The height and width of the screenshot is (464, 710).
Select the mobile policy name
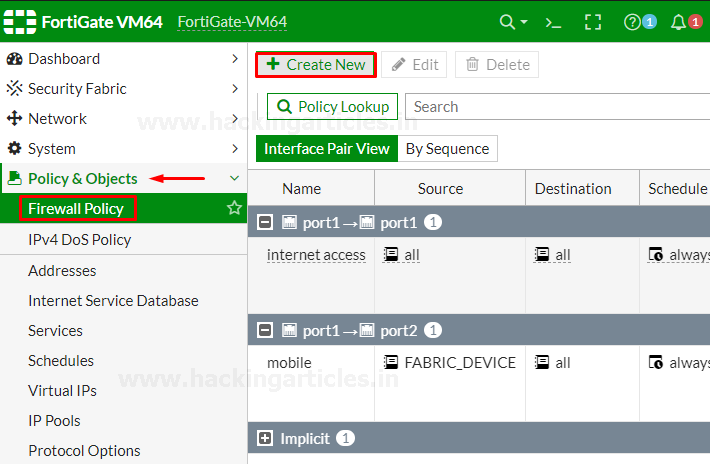(289, 363)
